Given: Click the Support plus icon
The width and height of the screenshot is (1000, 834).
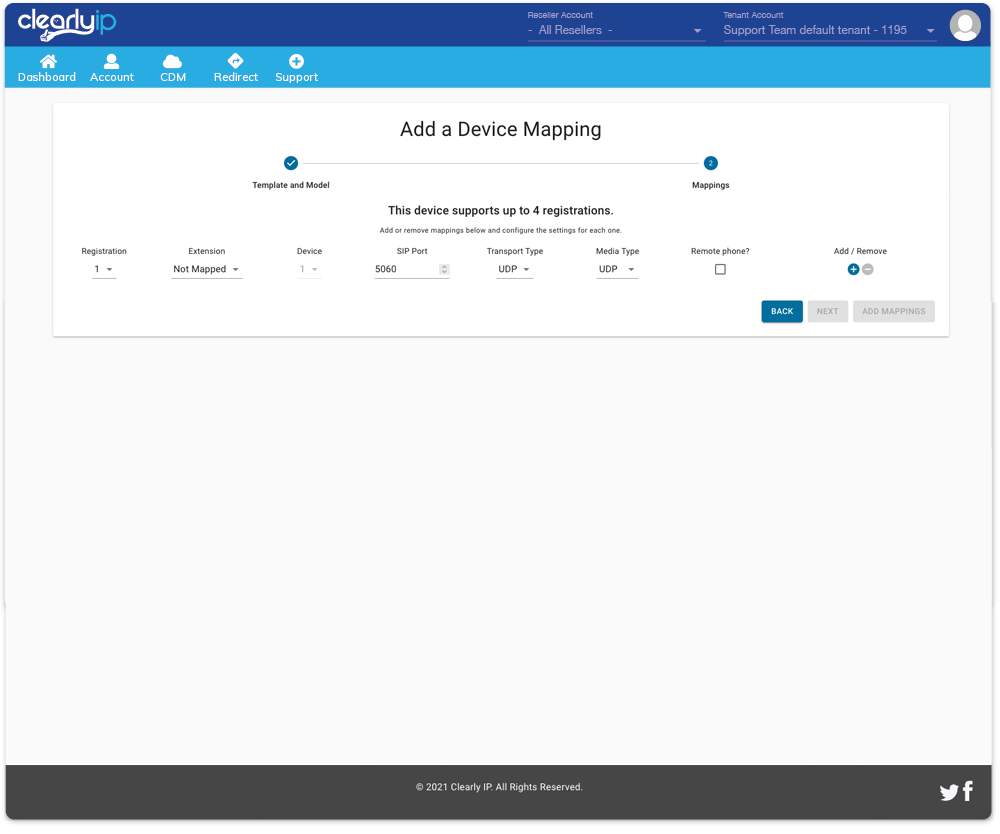Looking at the screenshot, I should coord(296,62).
